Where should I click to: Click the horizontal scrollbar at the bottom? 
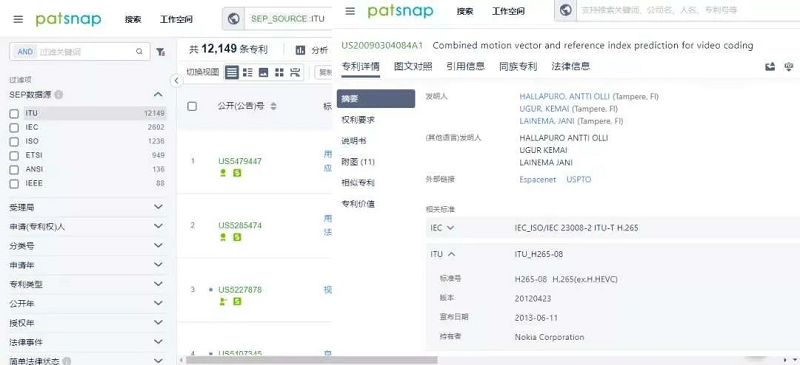coord(311,360)
